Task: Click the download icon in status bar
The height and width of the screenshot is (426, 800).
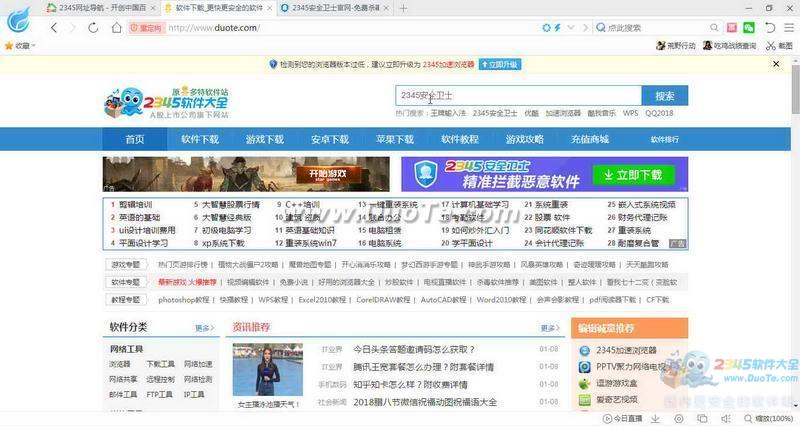Action: 655,418
